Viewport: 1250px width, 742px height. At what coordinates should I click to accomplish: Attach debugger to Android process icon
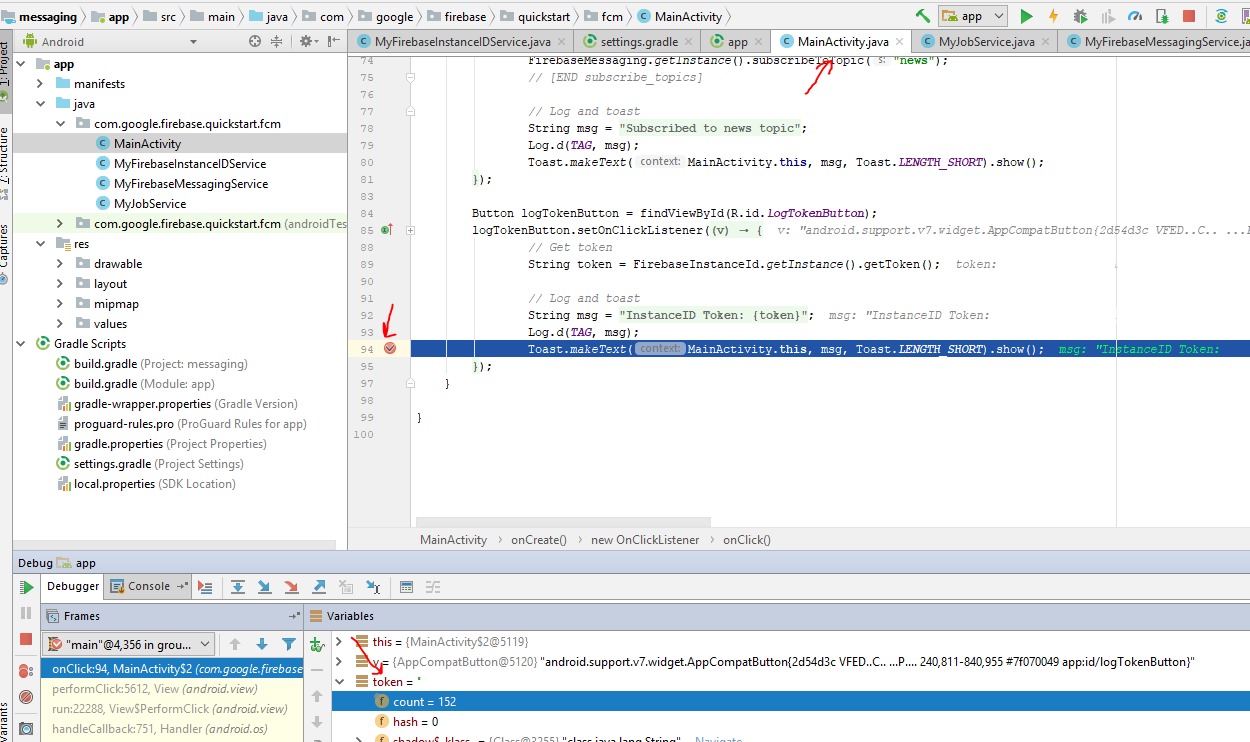[x=1161, y=16]
